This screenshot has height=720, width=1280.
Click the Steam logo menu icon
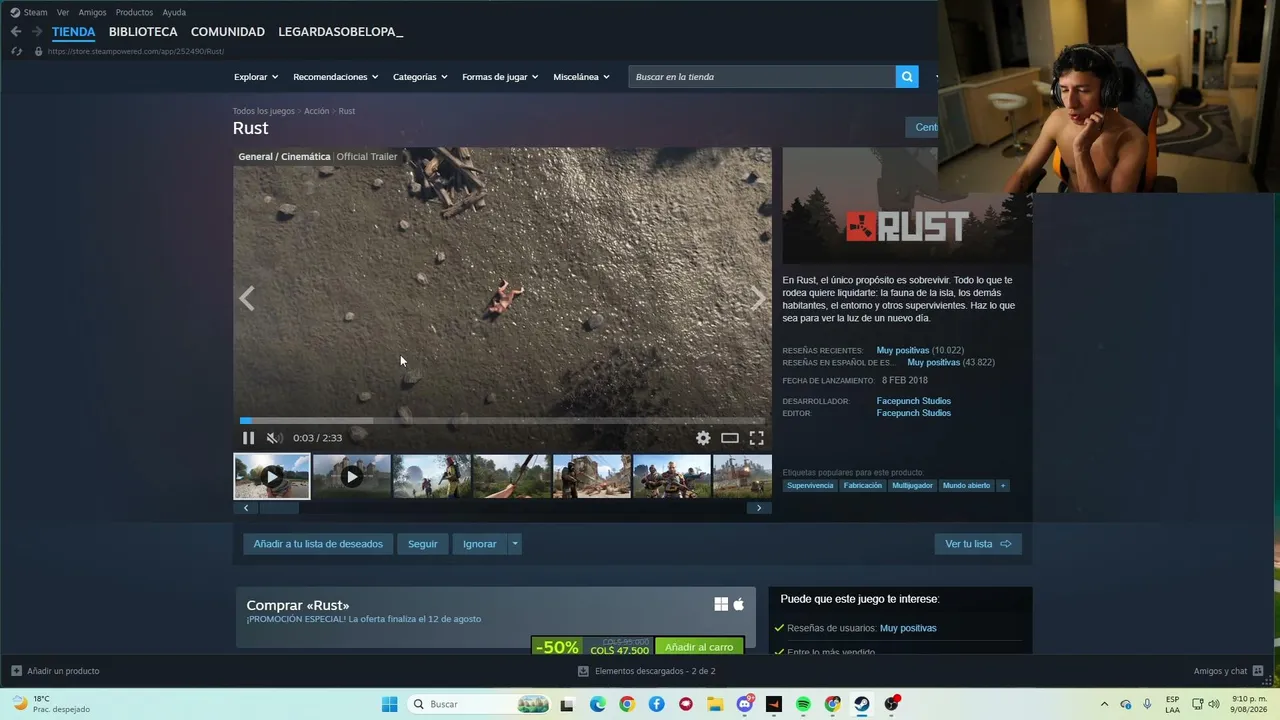pos(15,13)
